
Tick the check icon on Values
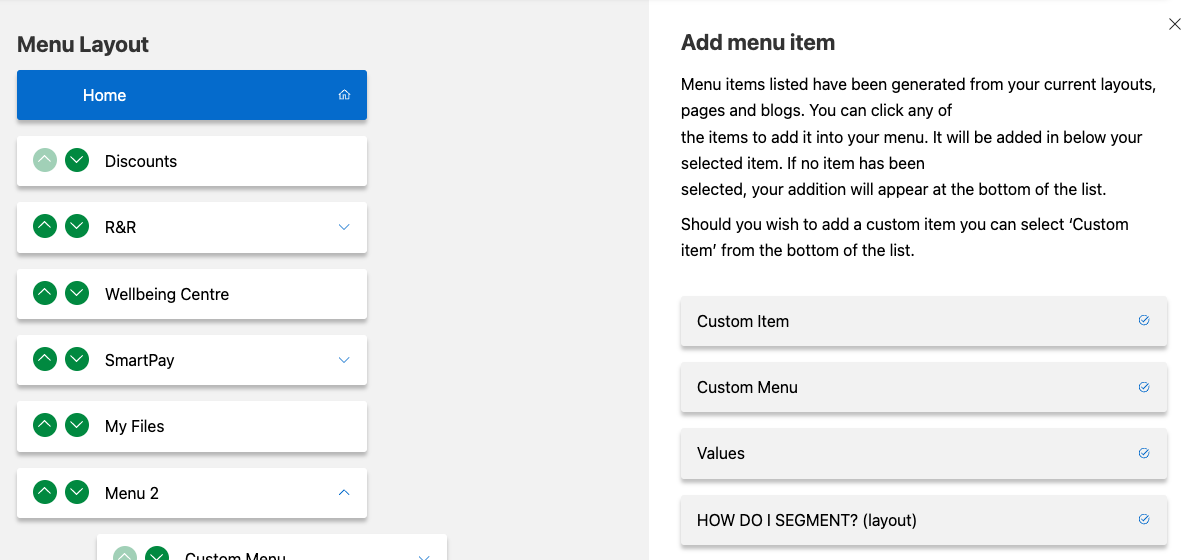tap(1144, 453)
